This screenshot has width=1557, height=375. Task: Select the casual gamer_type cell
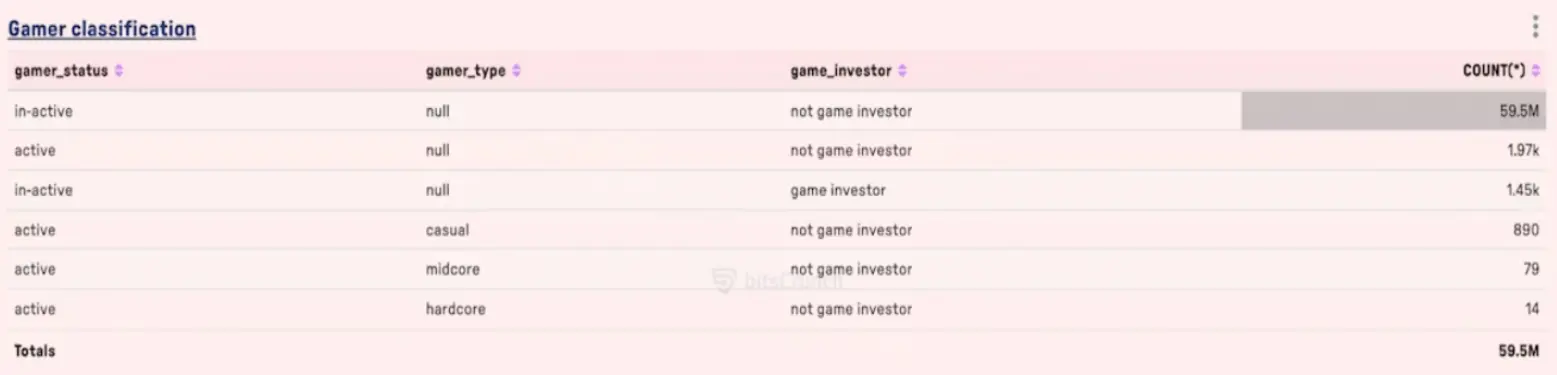447,230
